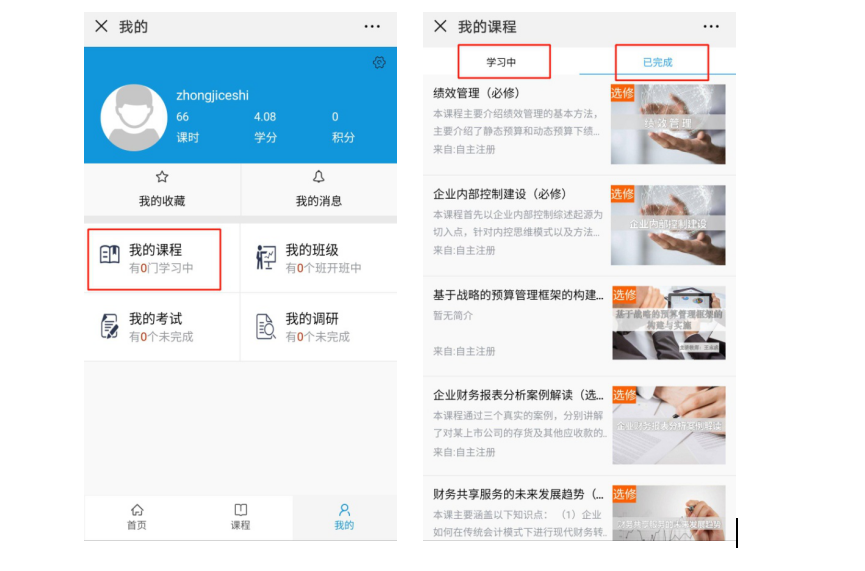Tap the 我的收藏 star icon
Image resolution: width=865 pixels, height=571 pixels.
pyautogui.click(x=162, y=177)
